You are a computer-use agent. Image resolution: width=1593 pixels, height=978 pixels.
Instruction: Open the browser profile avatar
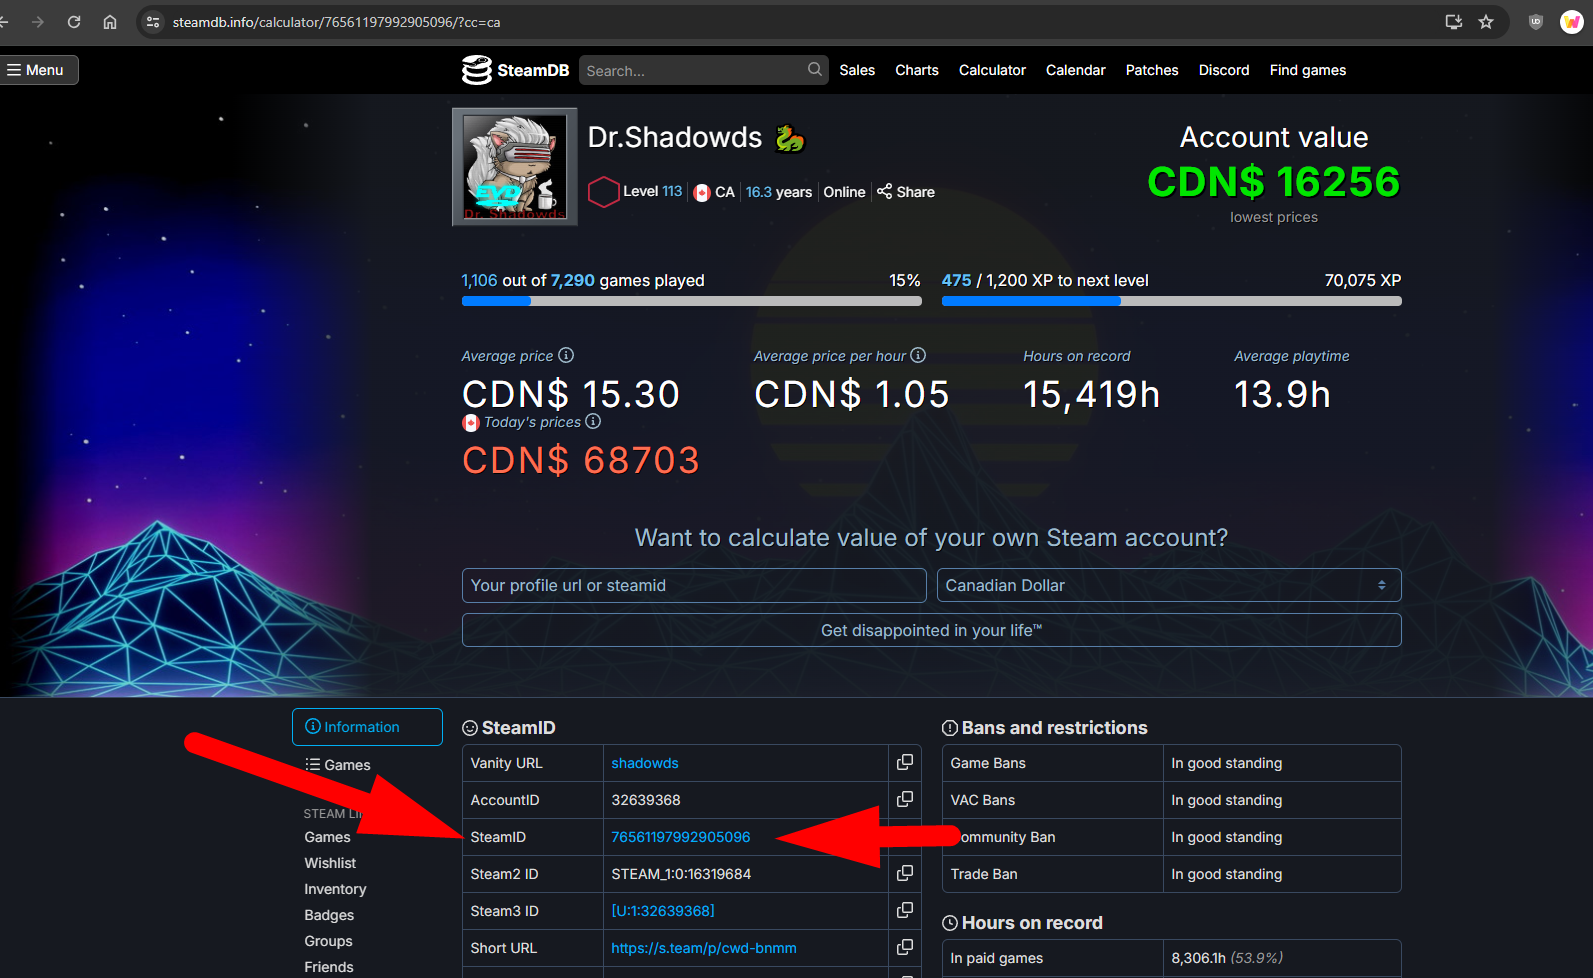pos(1572,22)
